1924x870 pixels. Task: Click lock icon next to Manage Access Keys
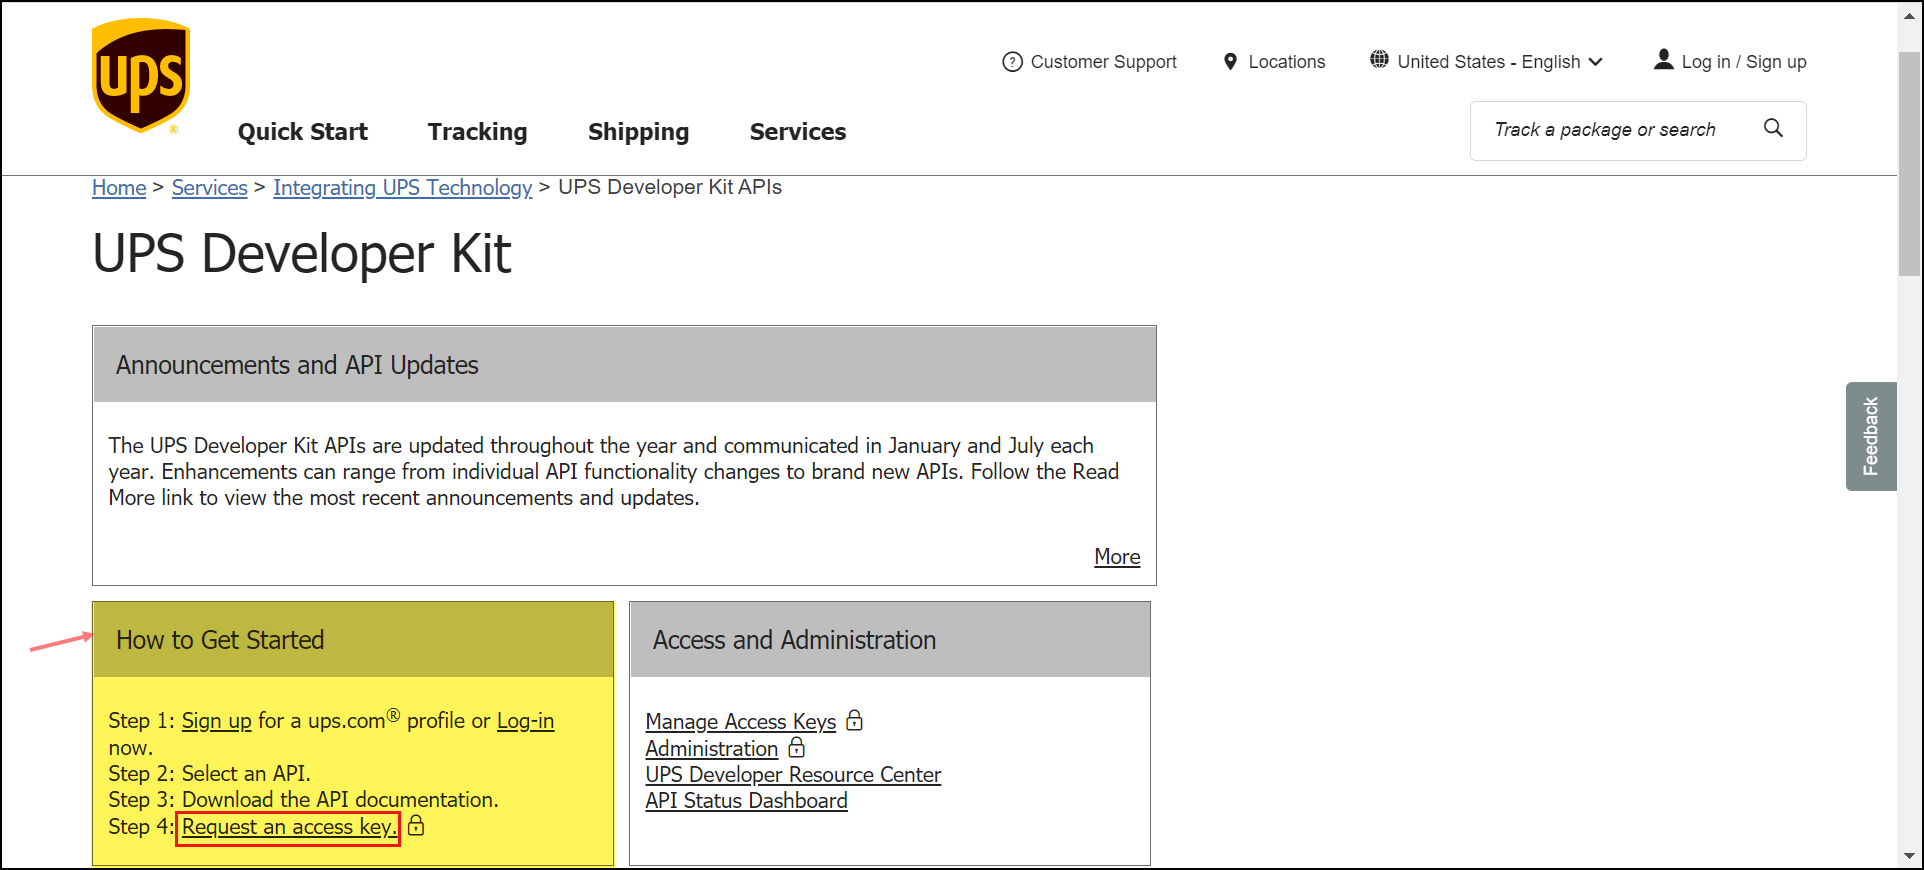[x=854, y=720]
